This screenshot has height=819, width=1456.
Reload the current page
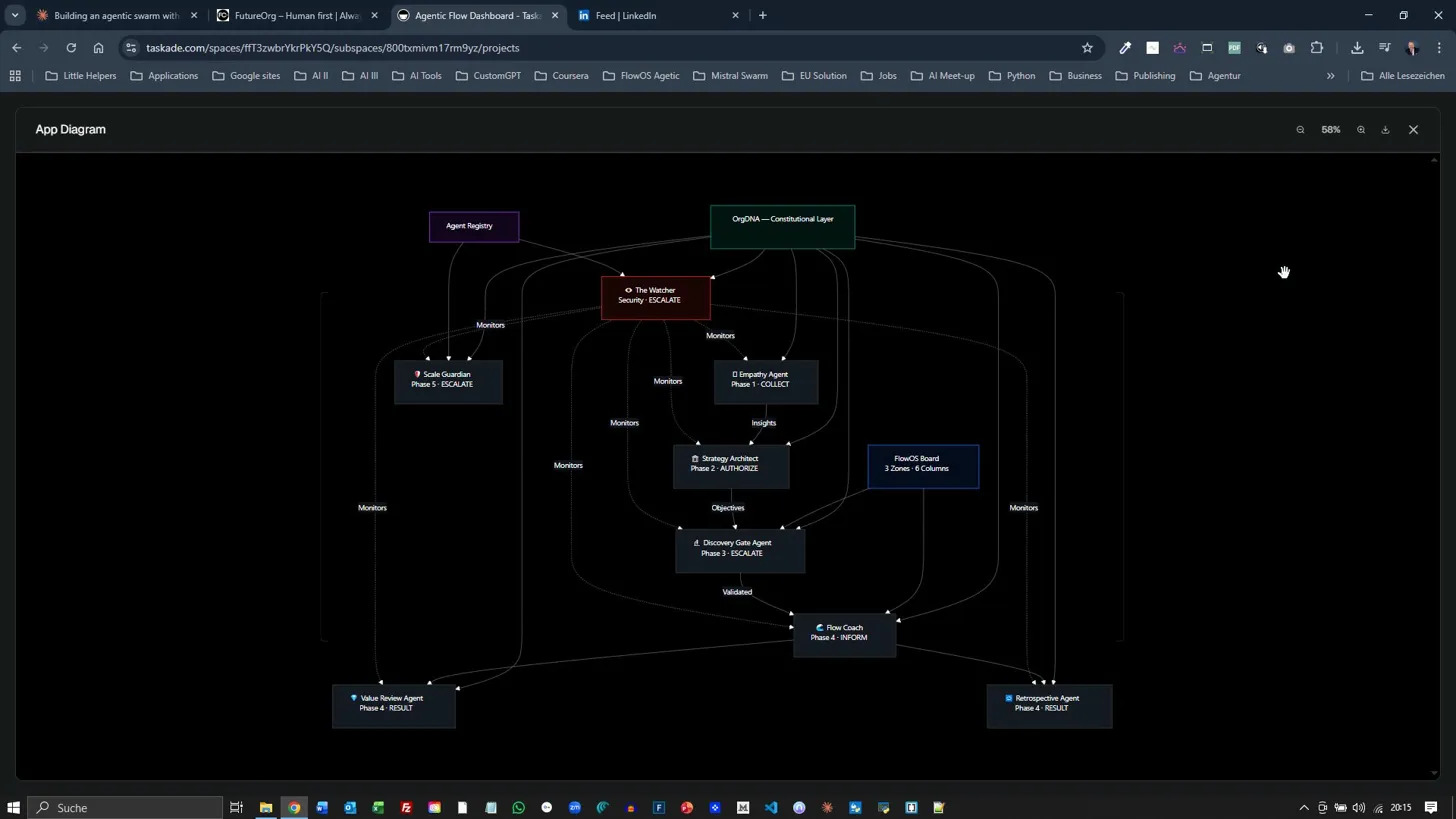71,48
